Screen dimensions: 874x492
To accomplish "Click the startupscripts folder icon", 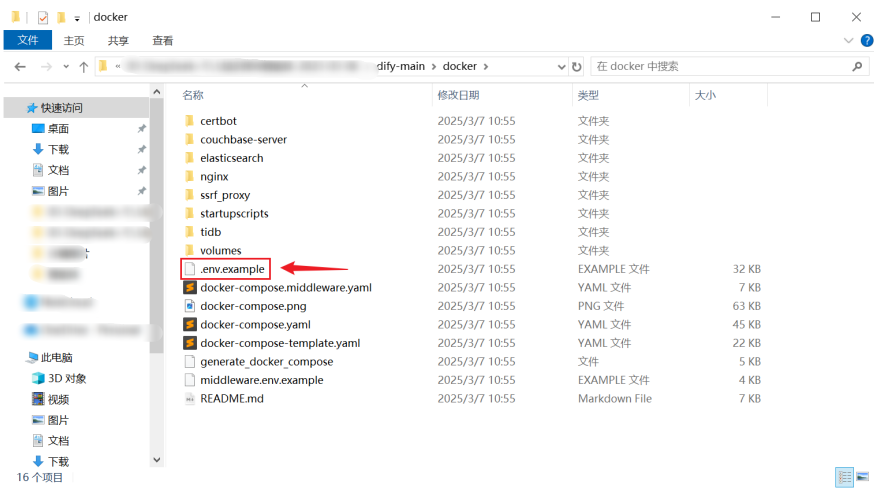I will (190, 213).
